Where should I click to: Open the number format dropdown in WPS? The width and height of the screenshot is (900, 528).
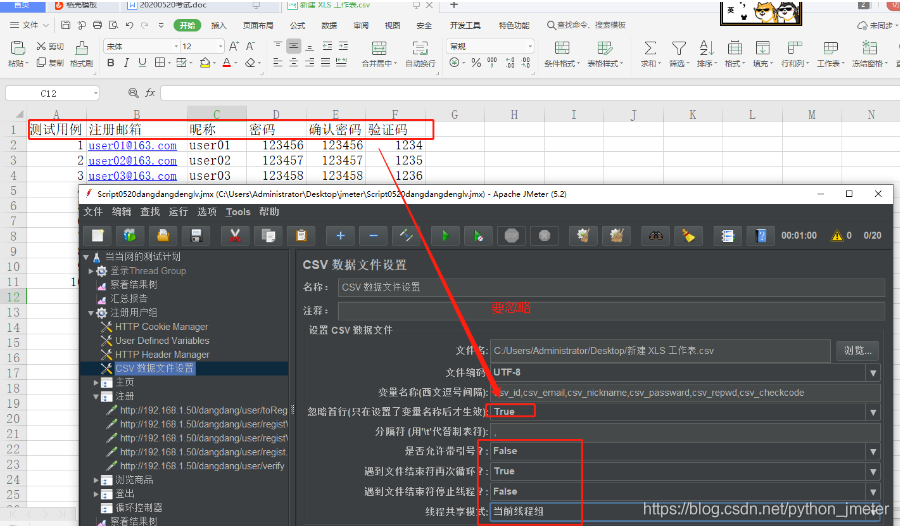pyautogui.click(x=529, y=46)
